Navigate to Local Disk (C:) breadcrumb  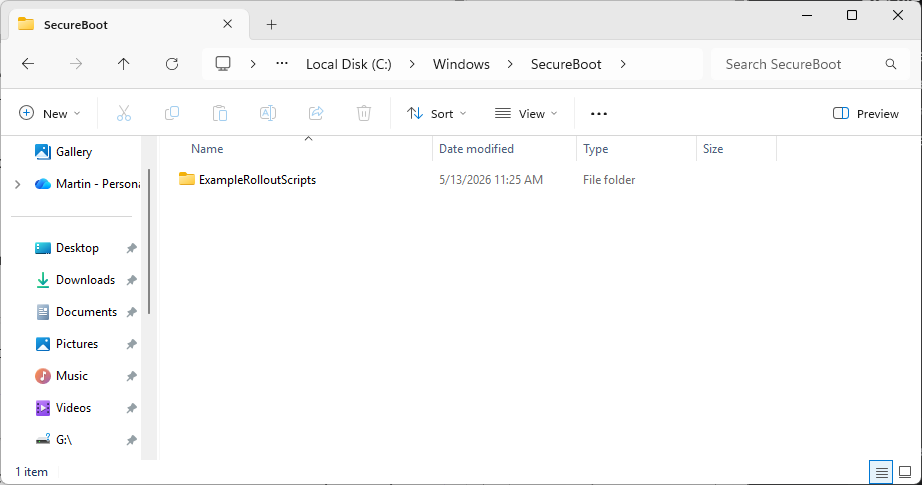pyautogui.click(x=349, y=64)
